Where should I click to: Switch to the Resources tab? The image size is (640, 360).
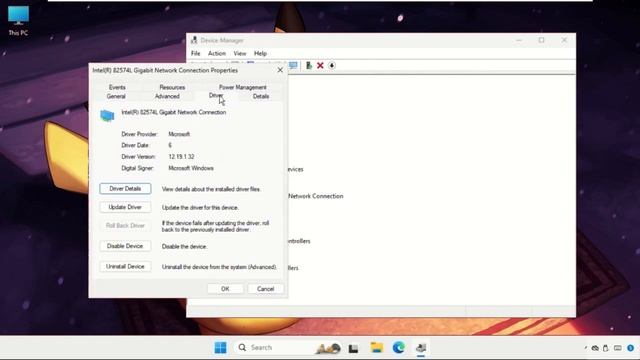[172, 87]
